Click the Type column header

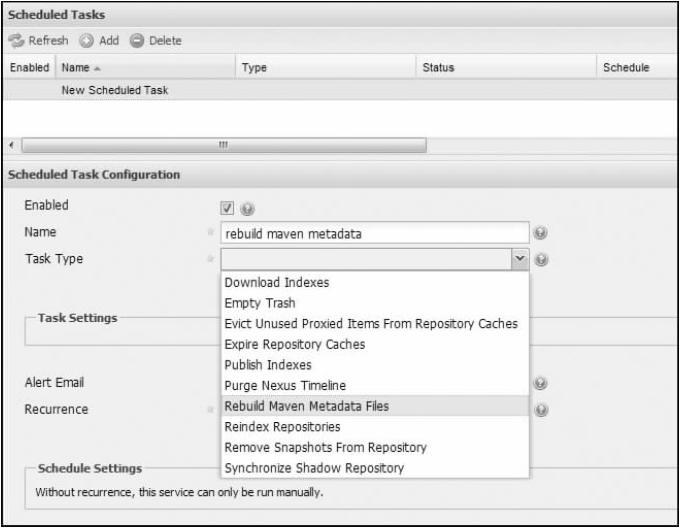tap(255, 68)
